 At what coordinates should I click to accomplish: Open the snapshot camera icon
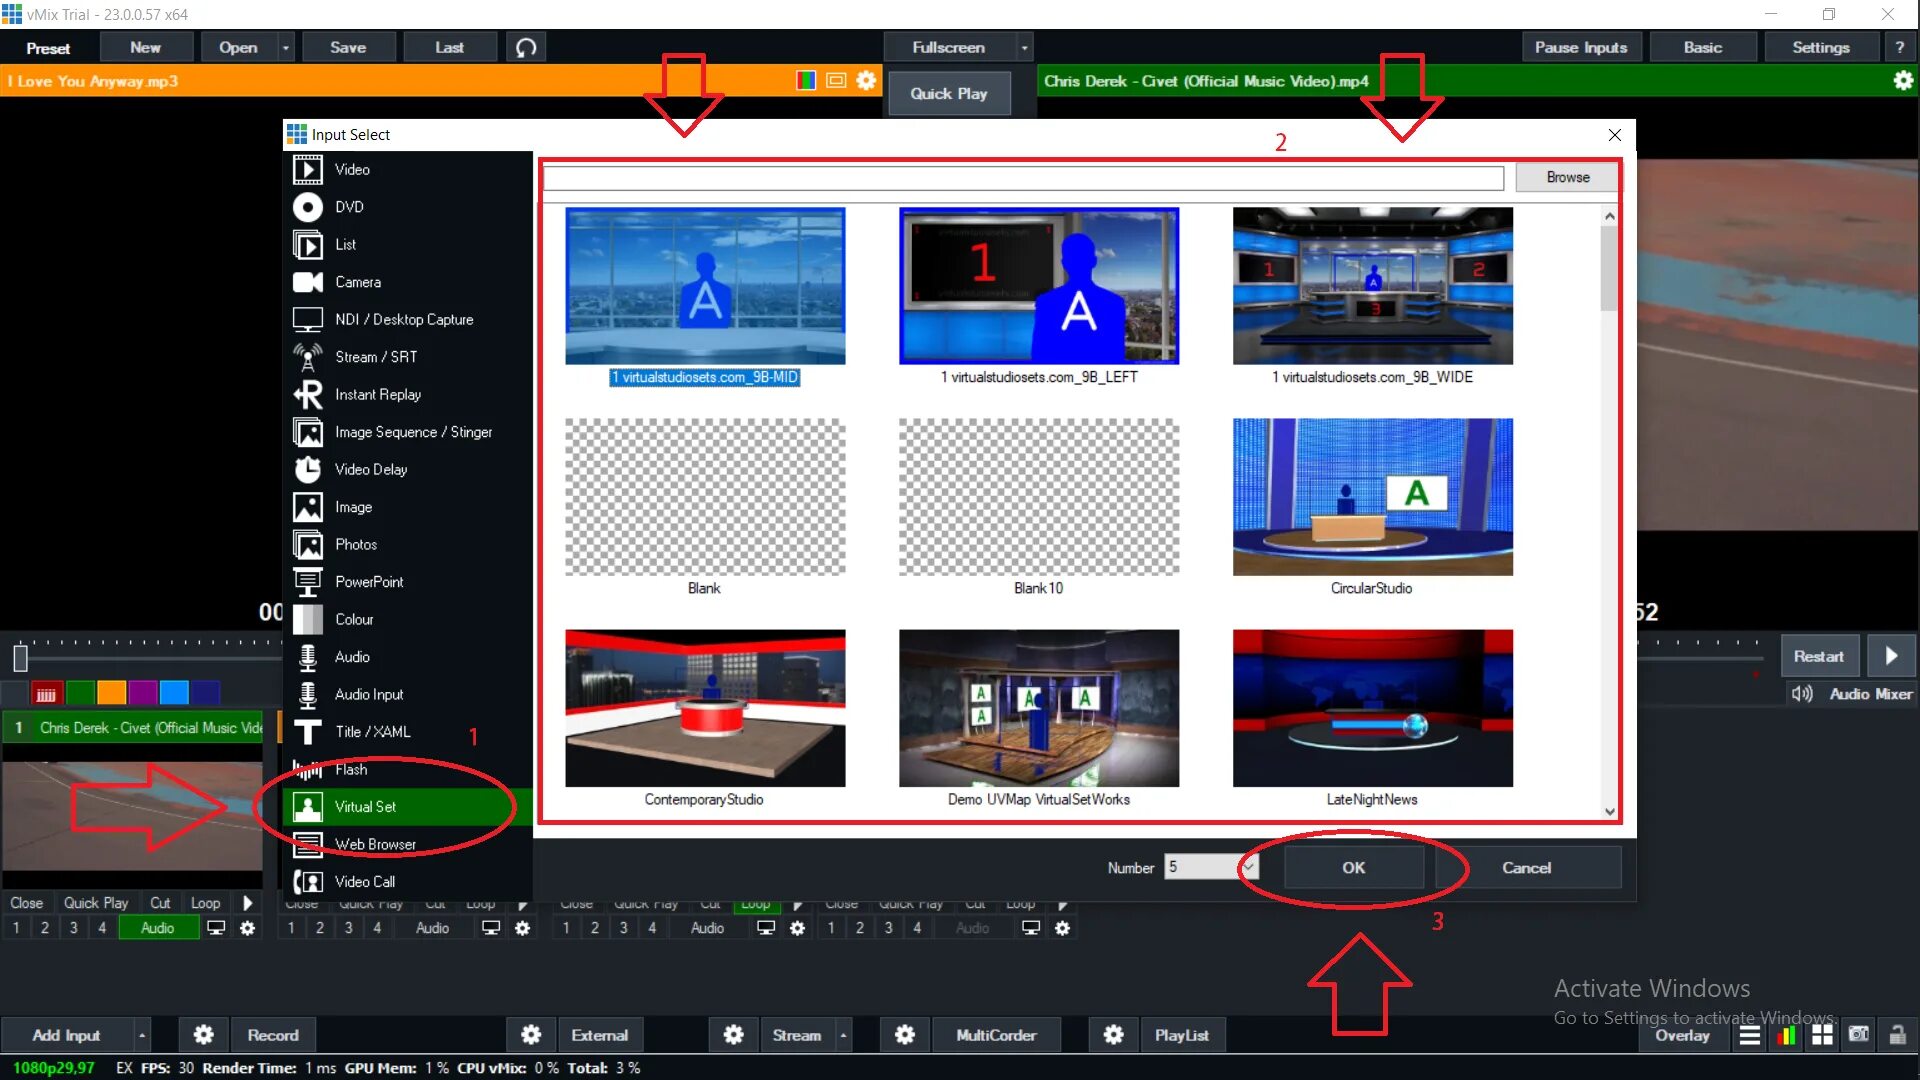pos(1858,1035)
